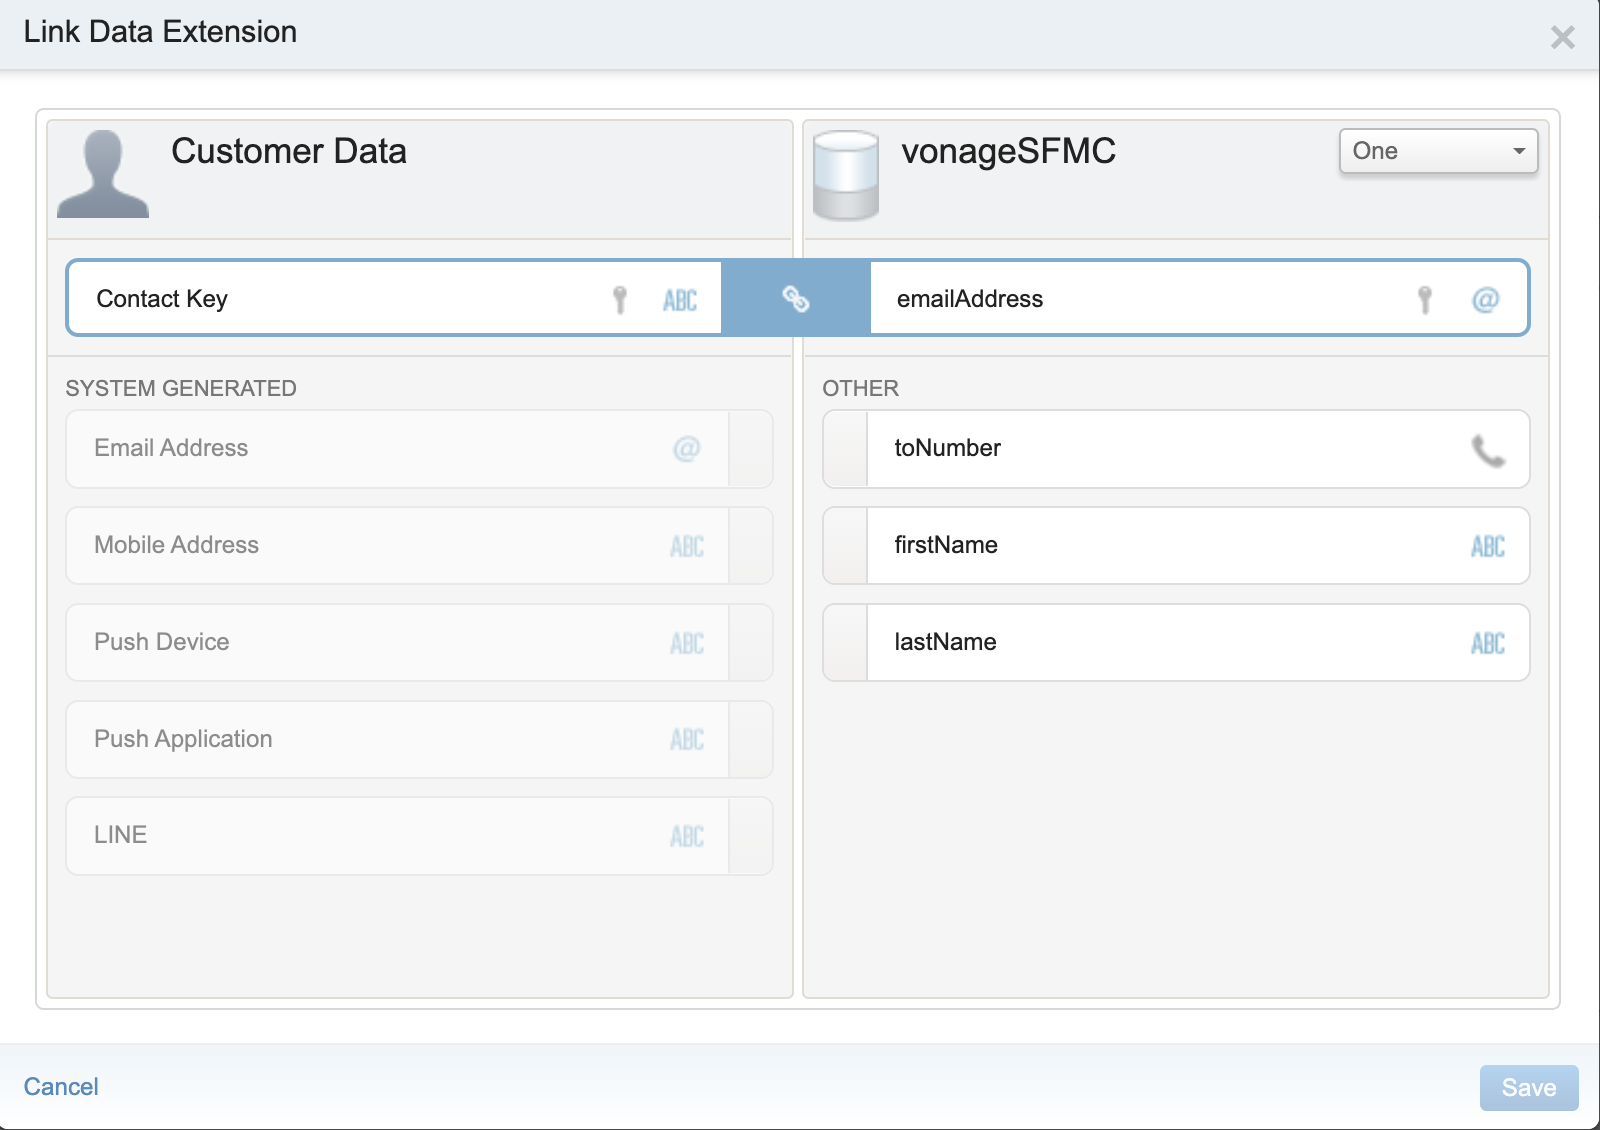Click the SYSTEM GENERATED section label

point(181,388)
